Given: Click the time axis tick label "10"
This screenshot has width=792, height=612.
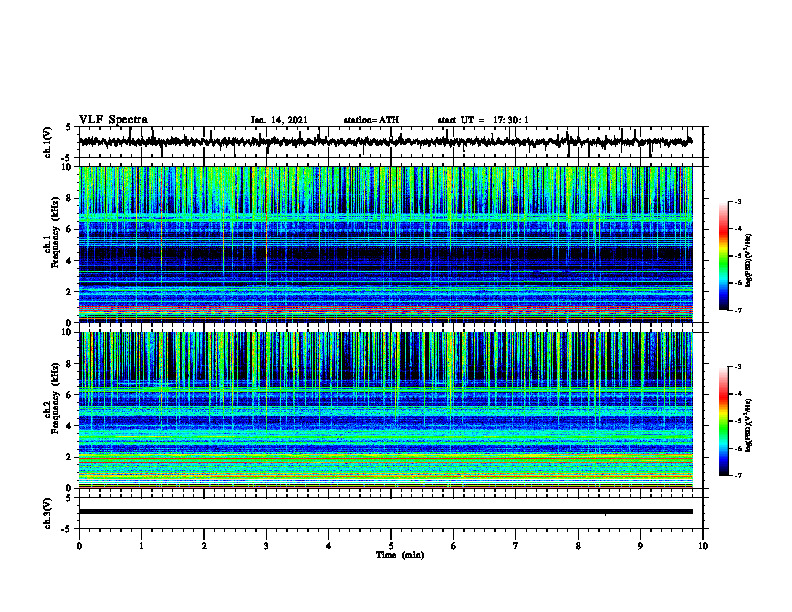Looking at the screenshot, I should pyautogui.click(x=703, y=546).
